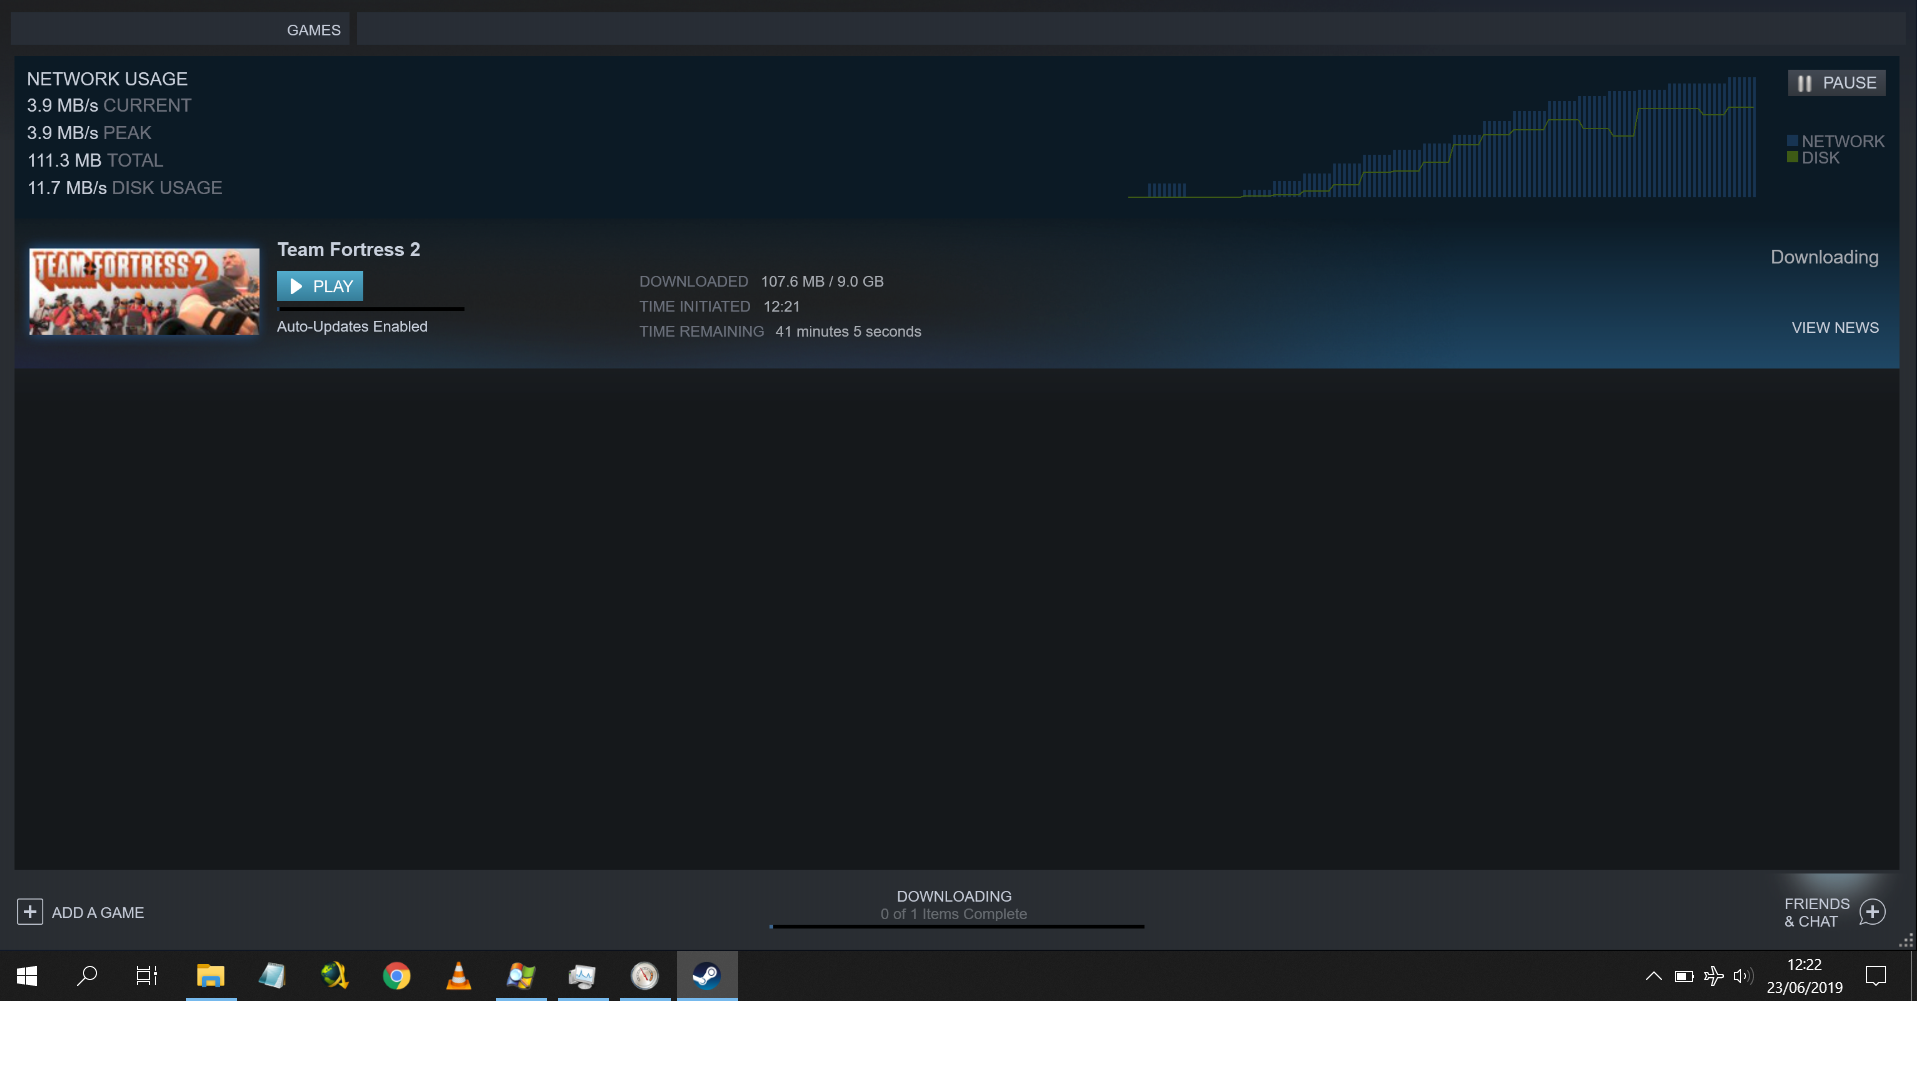The image size is (1920, 1080).
Task: Click the ADD A GAME plus icon
Action: tap(30, 912)
